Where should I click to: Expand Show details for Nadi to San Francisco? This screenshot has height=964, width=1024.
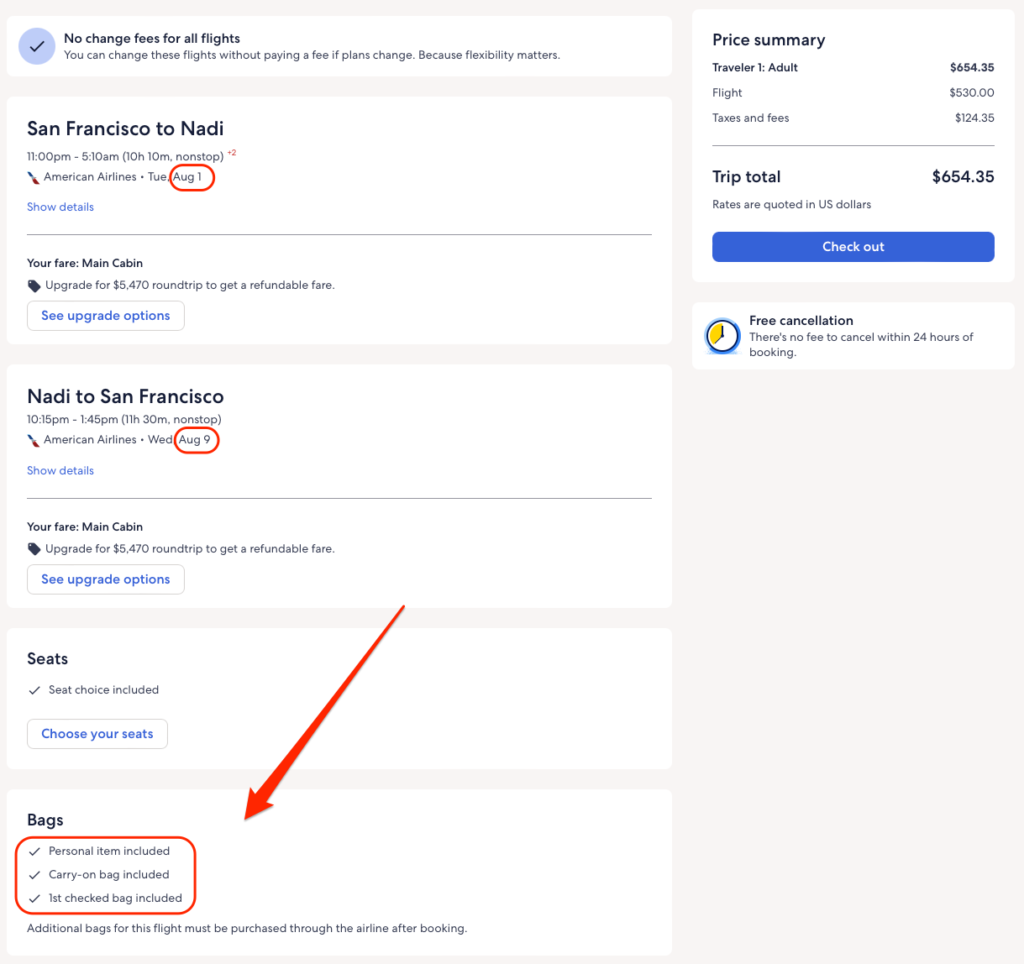[x=60, y=470]
